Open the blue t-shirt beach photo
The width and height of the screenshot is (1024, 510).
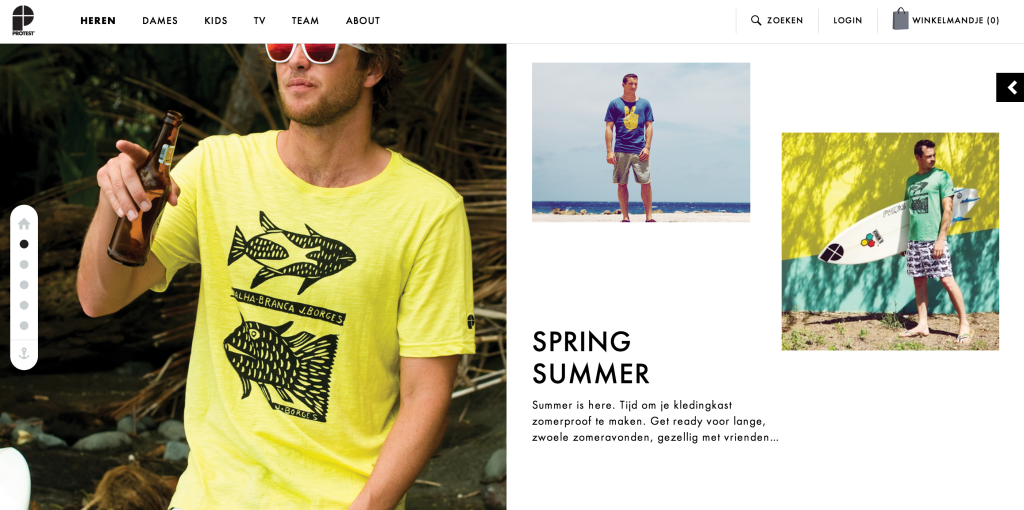(641, 142)
